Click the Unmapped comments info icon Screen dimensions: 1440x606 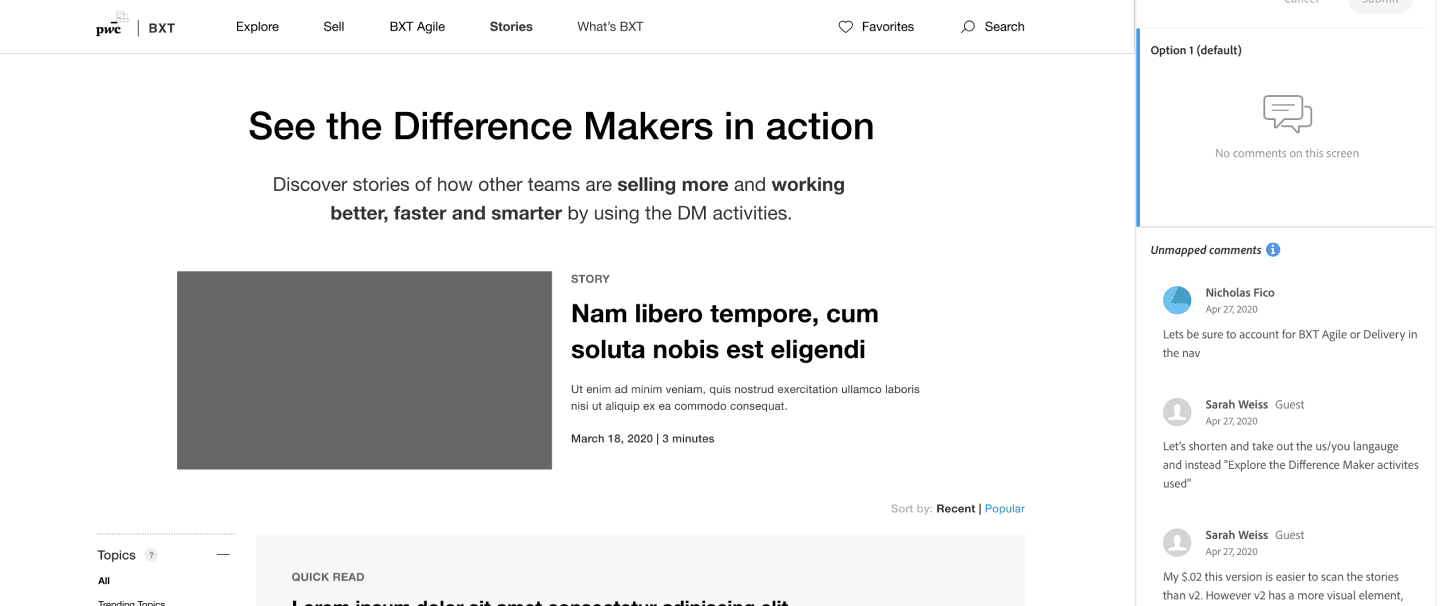(1273, 250)
